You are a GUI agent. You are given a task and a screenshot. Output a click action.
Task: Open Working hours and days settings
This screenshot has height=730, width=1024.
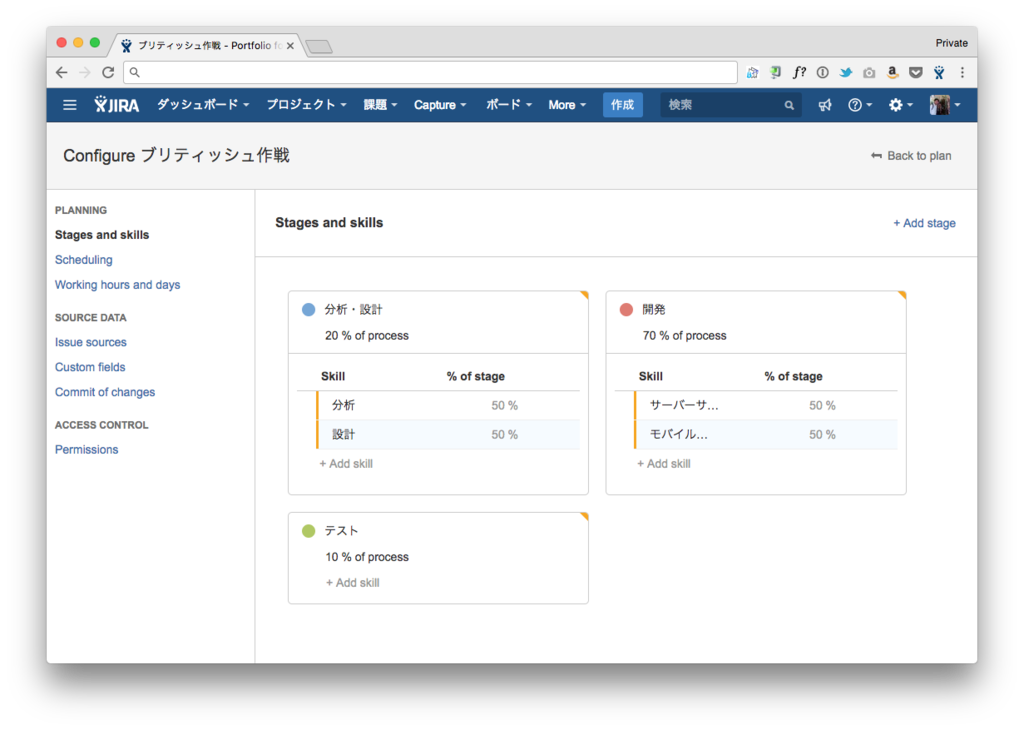[118, 285]
